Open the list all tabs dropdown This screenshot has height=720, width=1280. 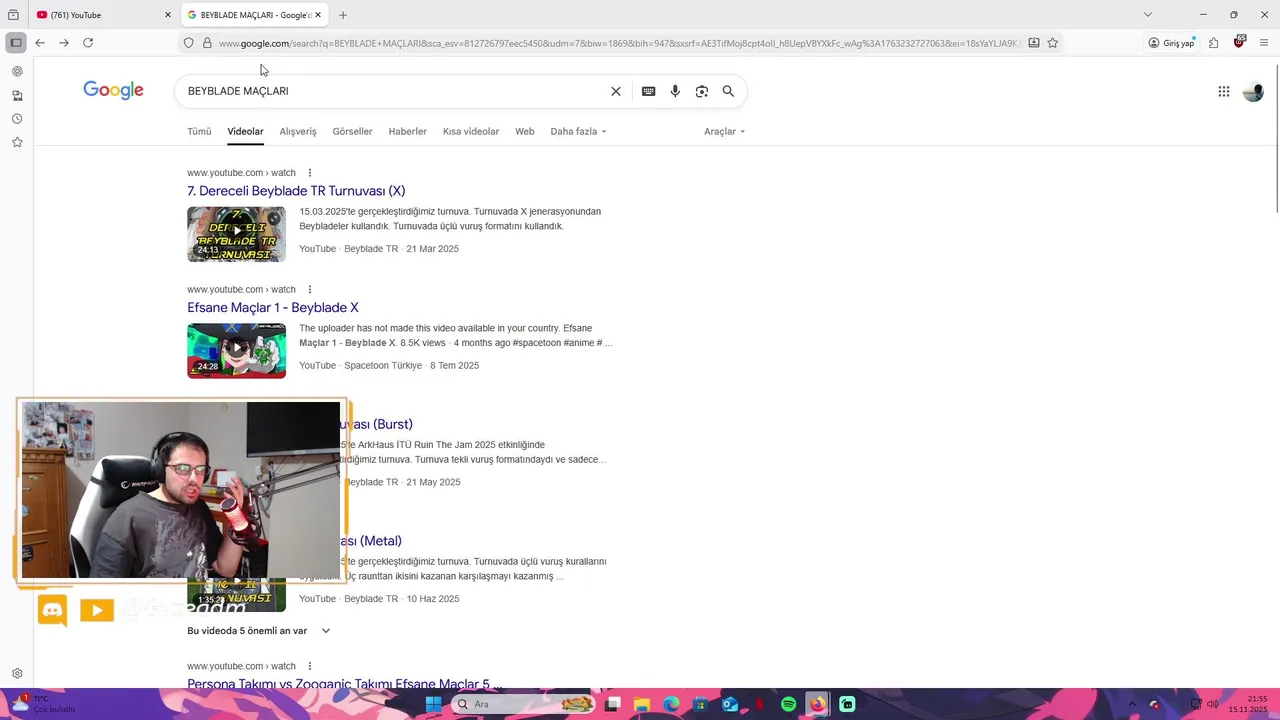tap(1148, 15)
